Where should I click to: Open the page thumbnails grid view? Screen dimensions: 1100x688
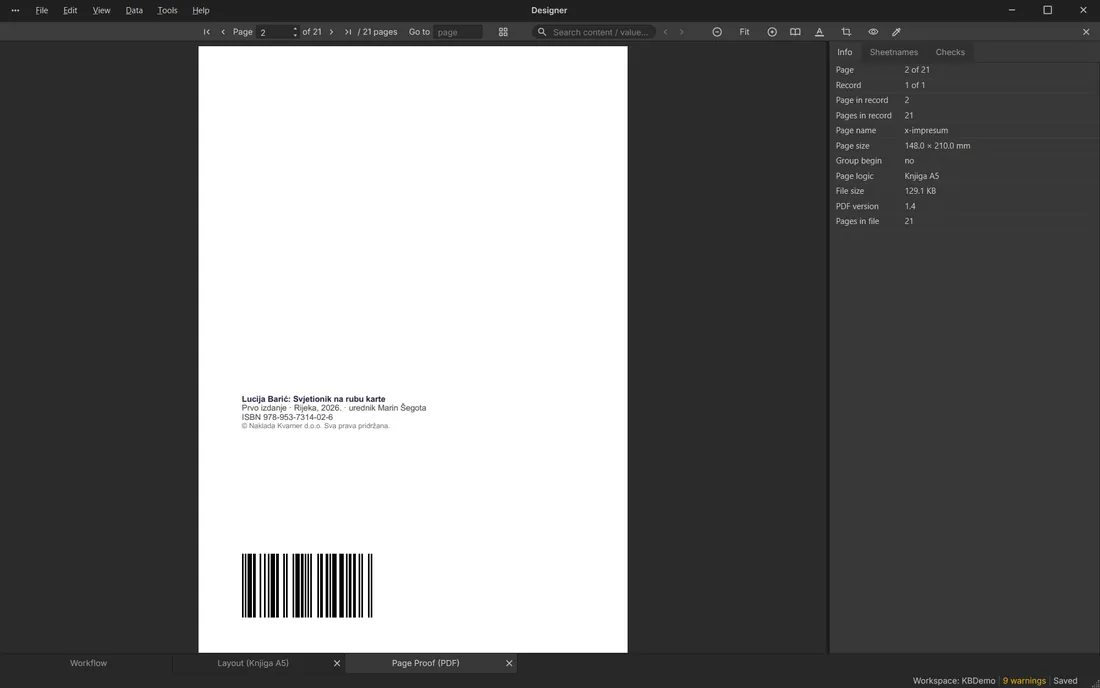pyautogui.click(x=503, y=32)
